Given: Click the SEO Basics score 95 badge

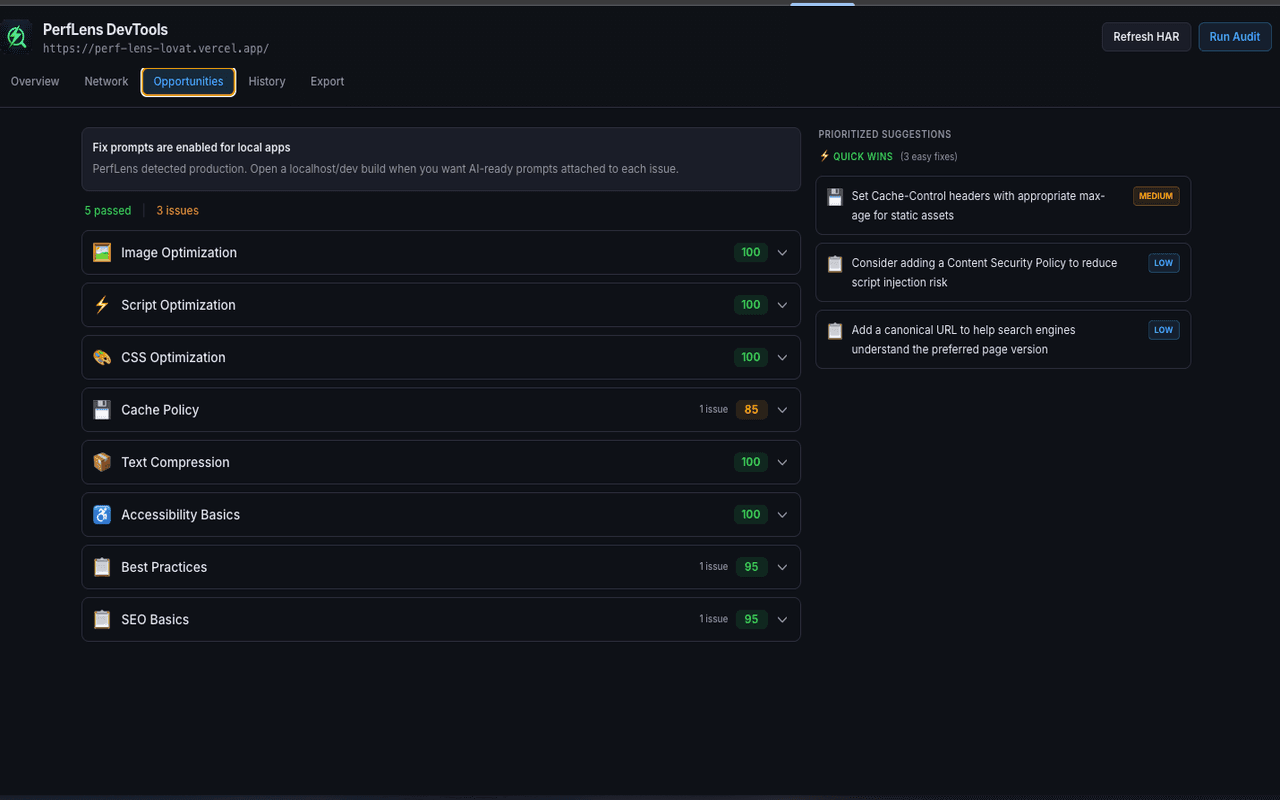Looking at the screenshot, I should (x=751, y=619).
